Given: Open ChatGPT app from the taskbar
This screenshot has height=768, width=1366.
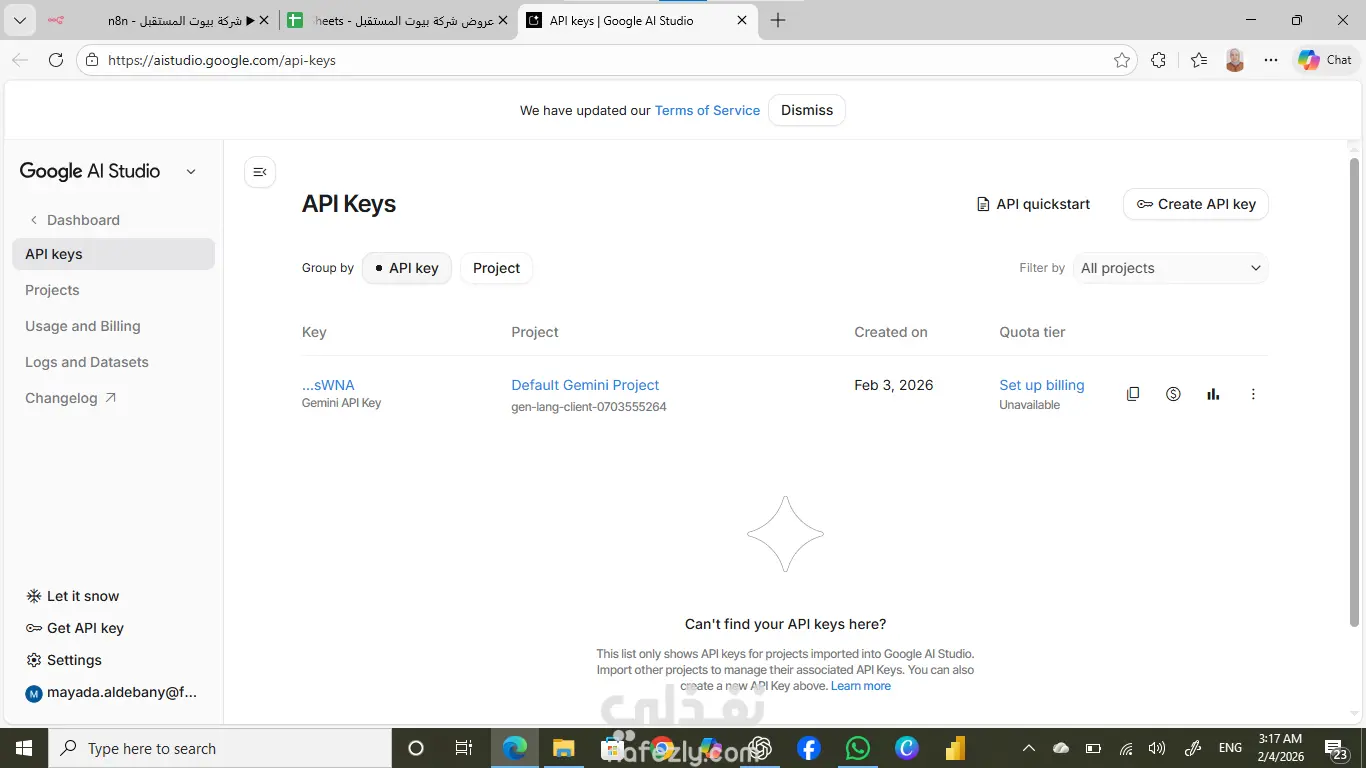Looking at the screenshot, I should (760, 748).
